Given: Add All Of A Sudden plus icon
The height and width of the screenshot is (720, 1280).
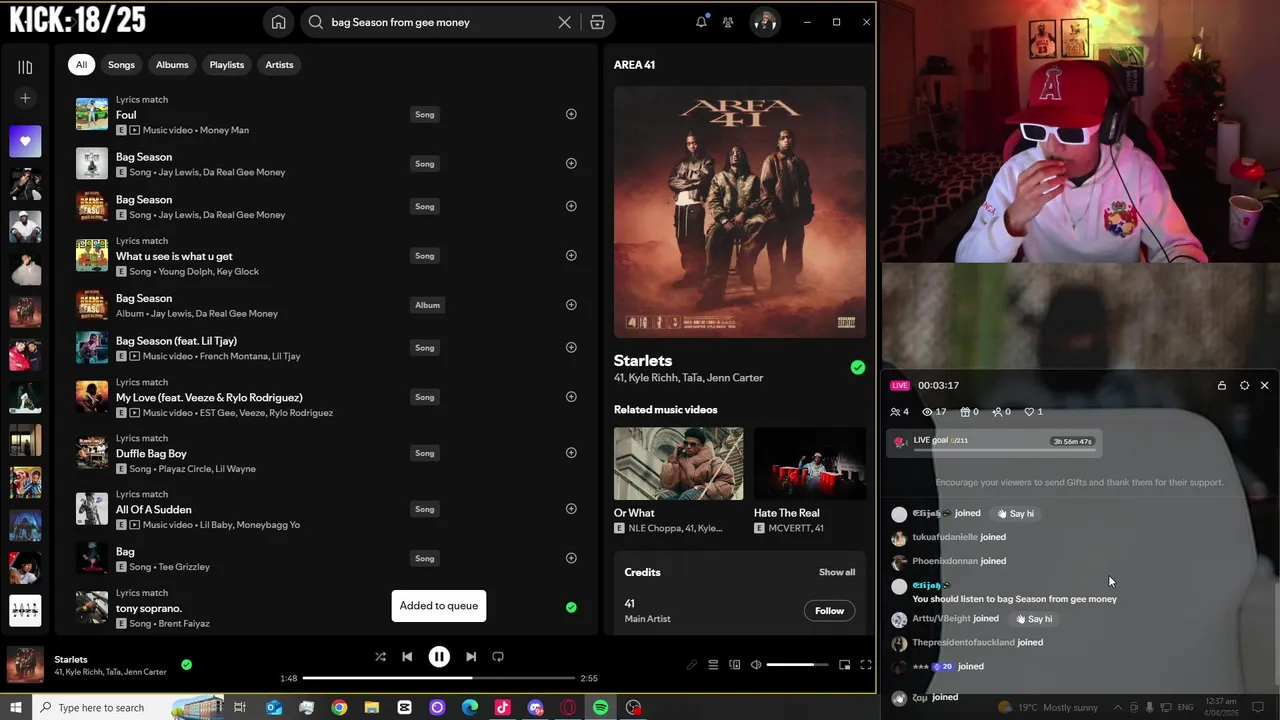Looking at the screenshot, I should 571,509.
